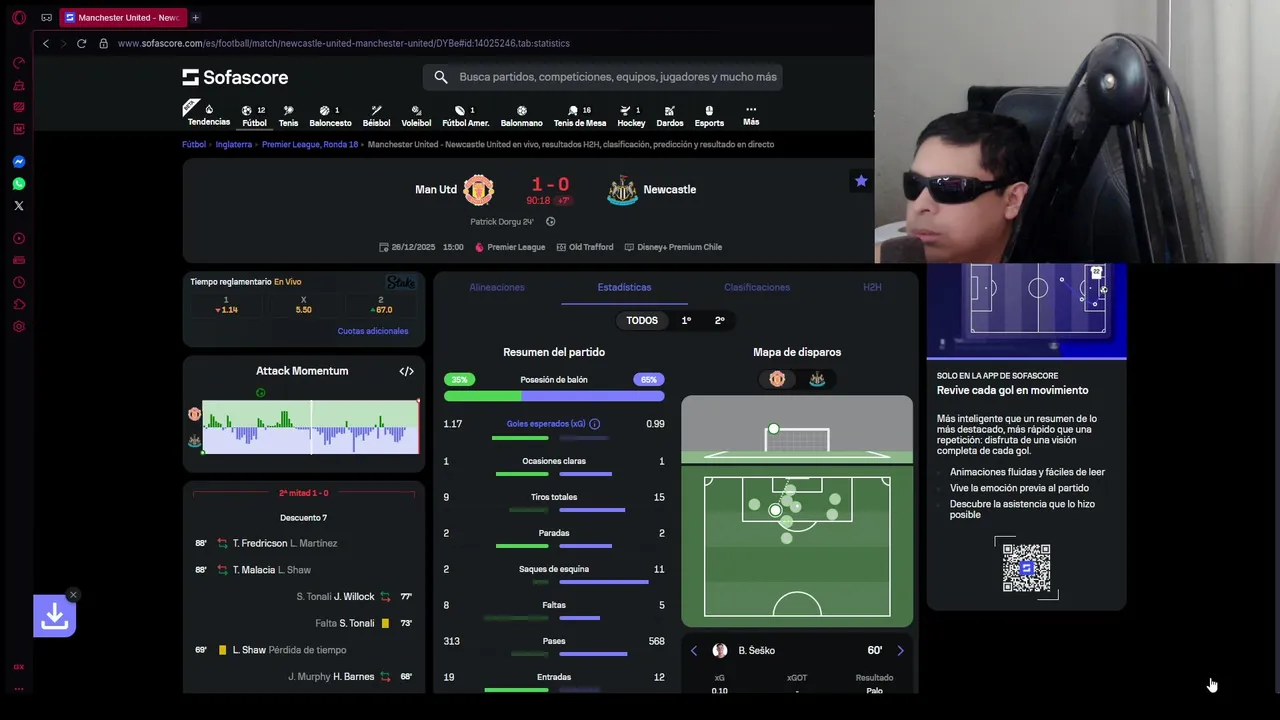Open the Manchester United team crest
Screen dimensions: 1280x720
click(x=478, y=190)
